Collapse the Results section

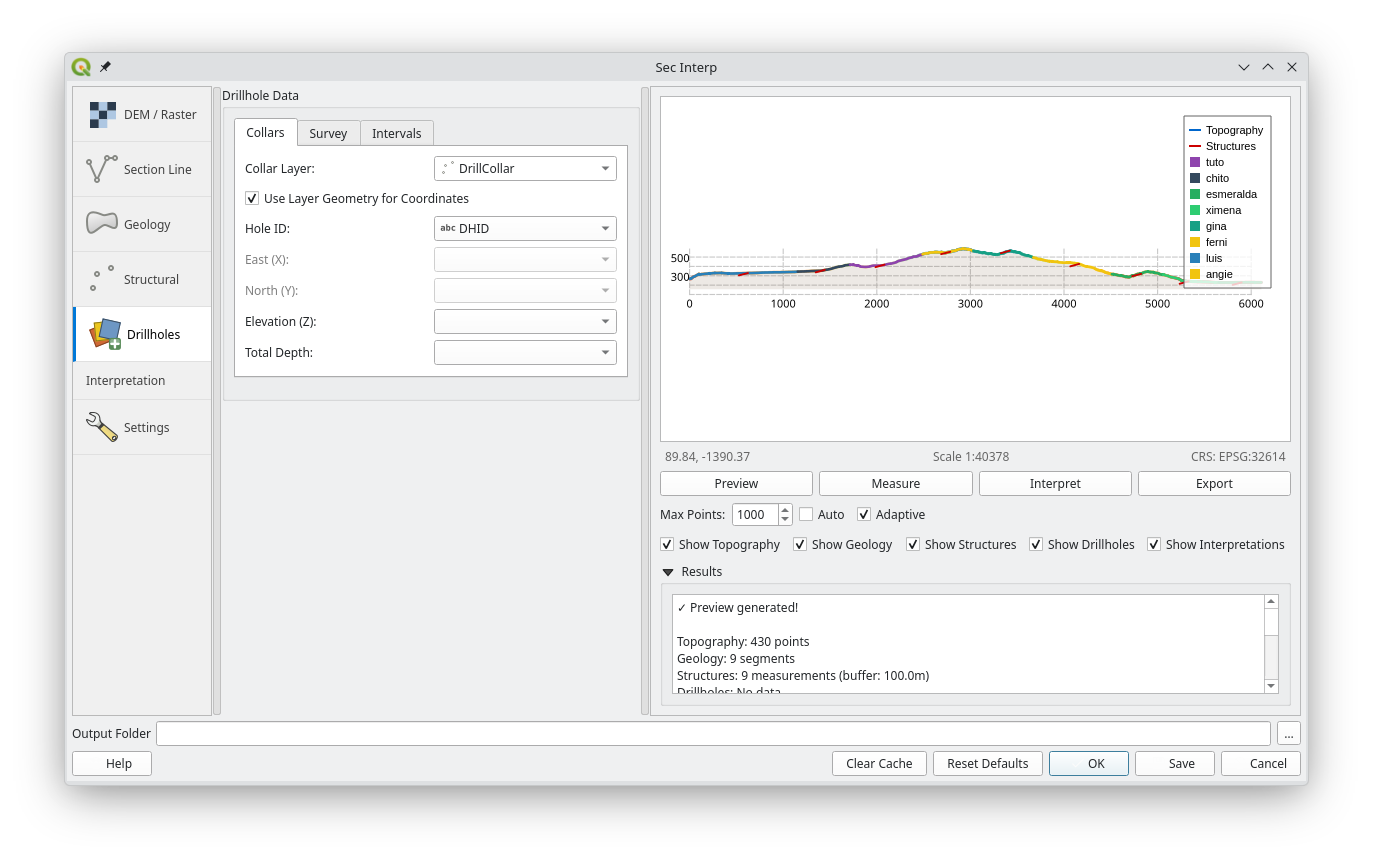(x=668, y=572)
